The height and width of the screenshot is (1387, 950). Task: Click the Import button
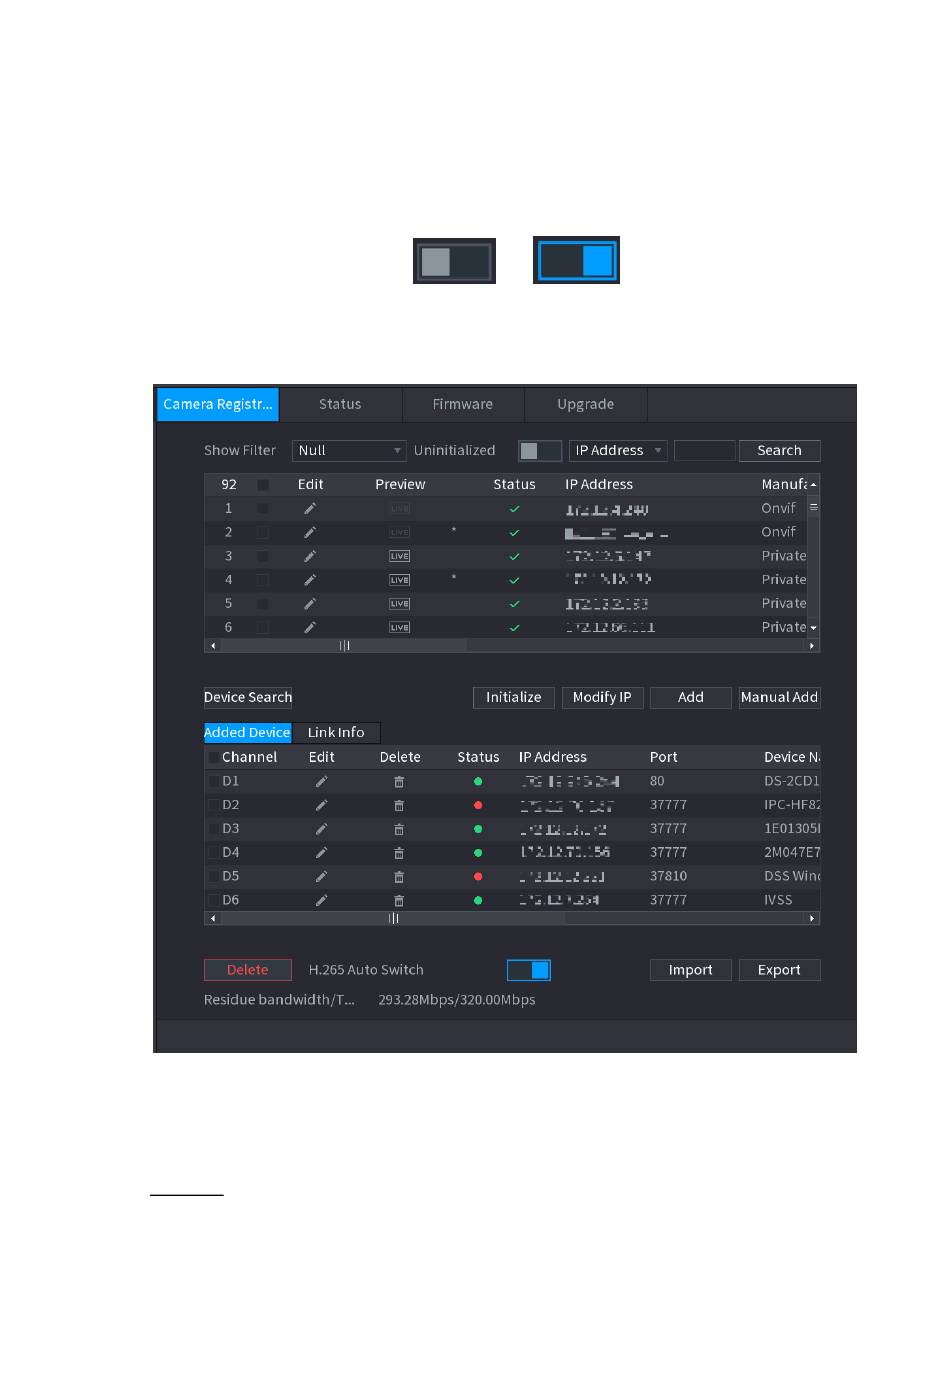(x=691, y=970)
